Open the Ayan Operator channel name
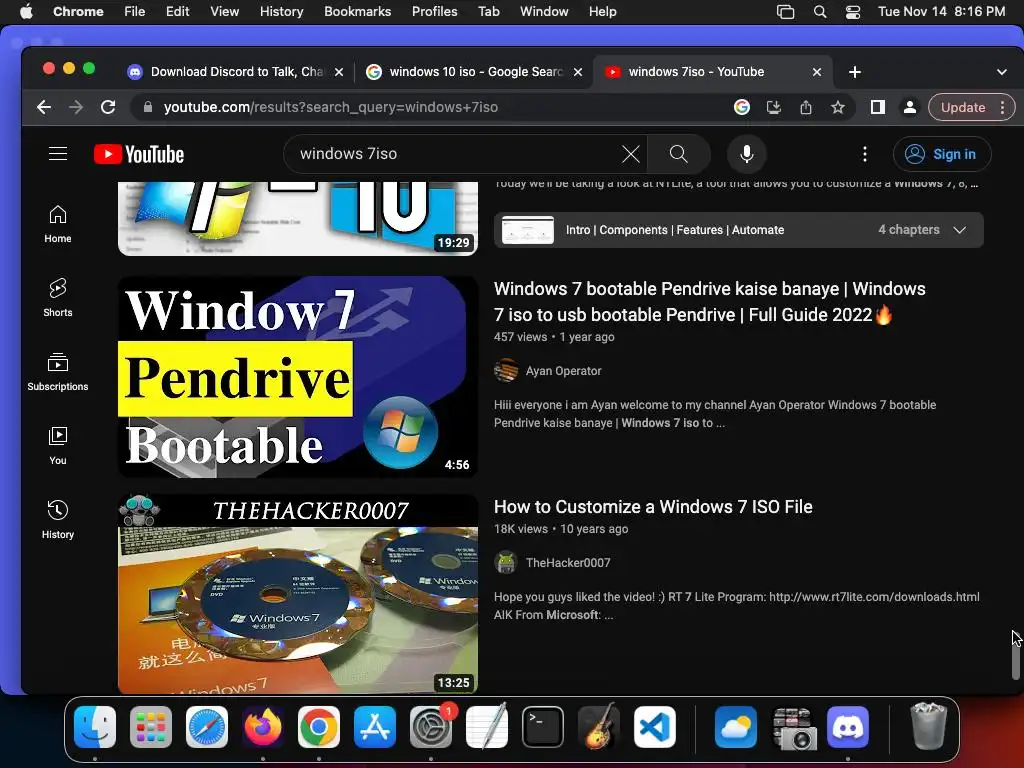 pos(564,371)
